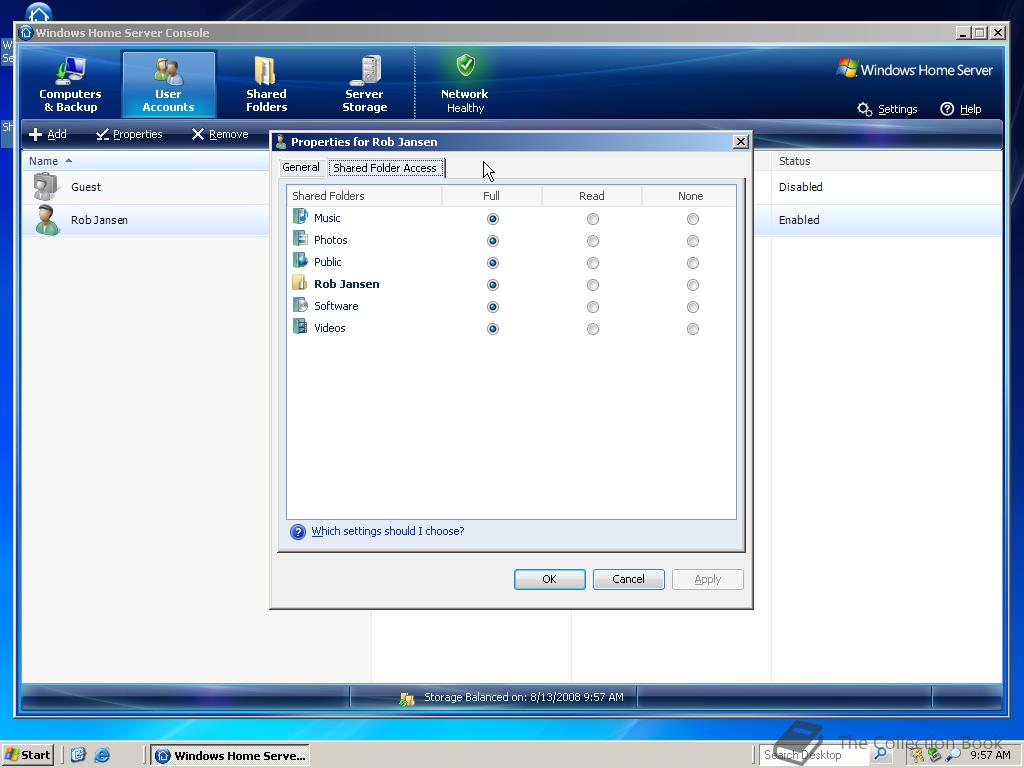Click the Apply button

[707, 579]
